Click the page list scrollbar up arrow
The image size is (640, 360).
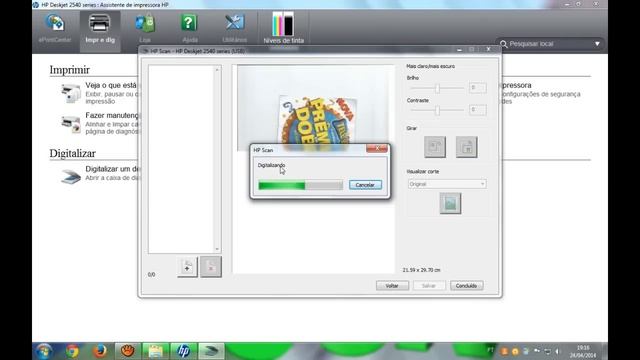coord(217,70)
